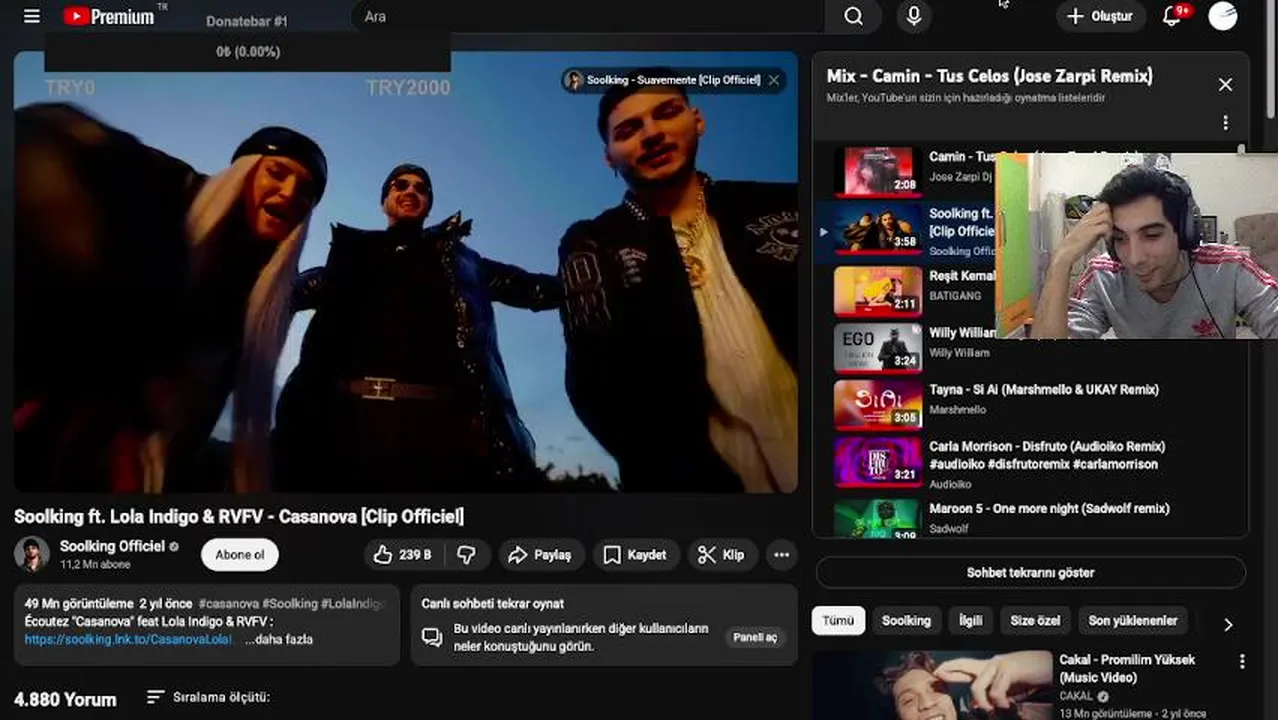Viewport: 1278px width, 720px height.
Task: Click the magnifier search button
Action: 853,16
